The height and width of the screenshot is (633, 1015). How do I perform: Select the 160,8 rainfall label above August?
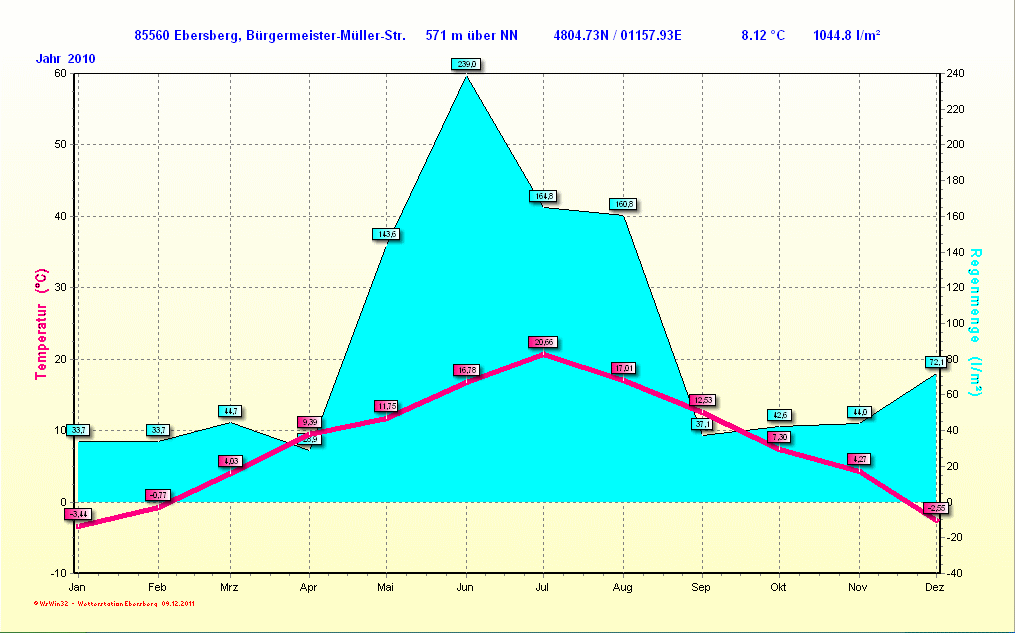pos(623,204)
